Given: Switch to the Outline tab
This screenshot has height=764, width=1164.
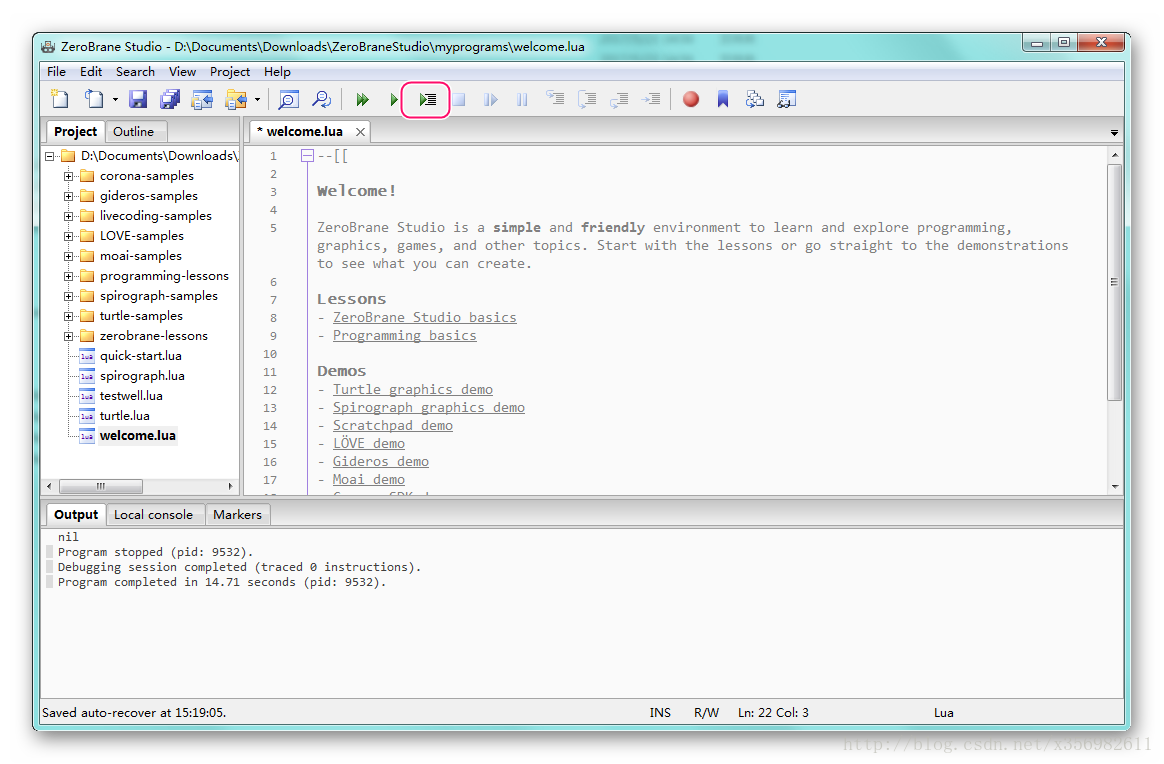Looking at the screenshot, I should [133, 132].
